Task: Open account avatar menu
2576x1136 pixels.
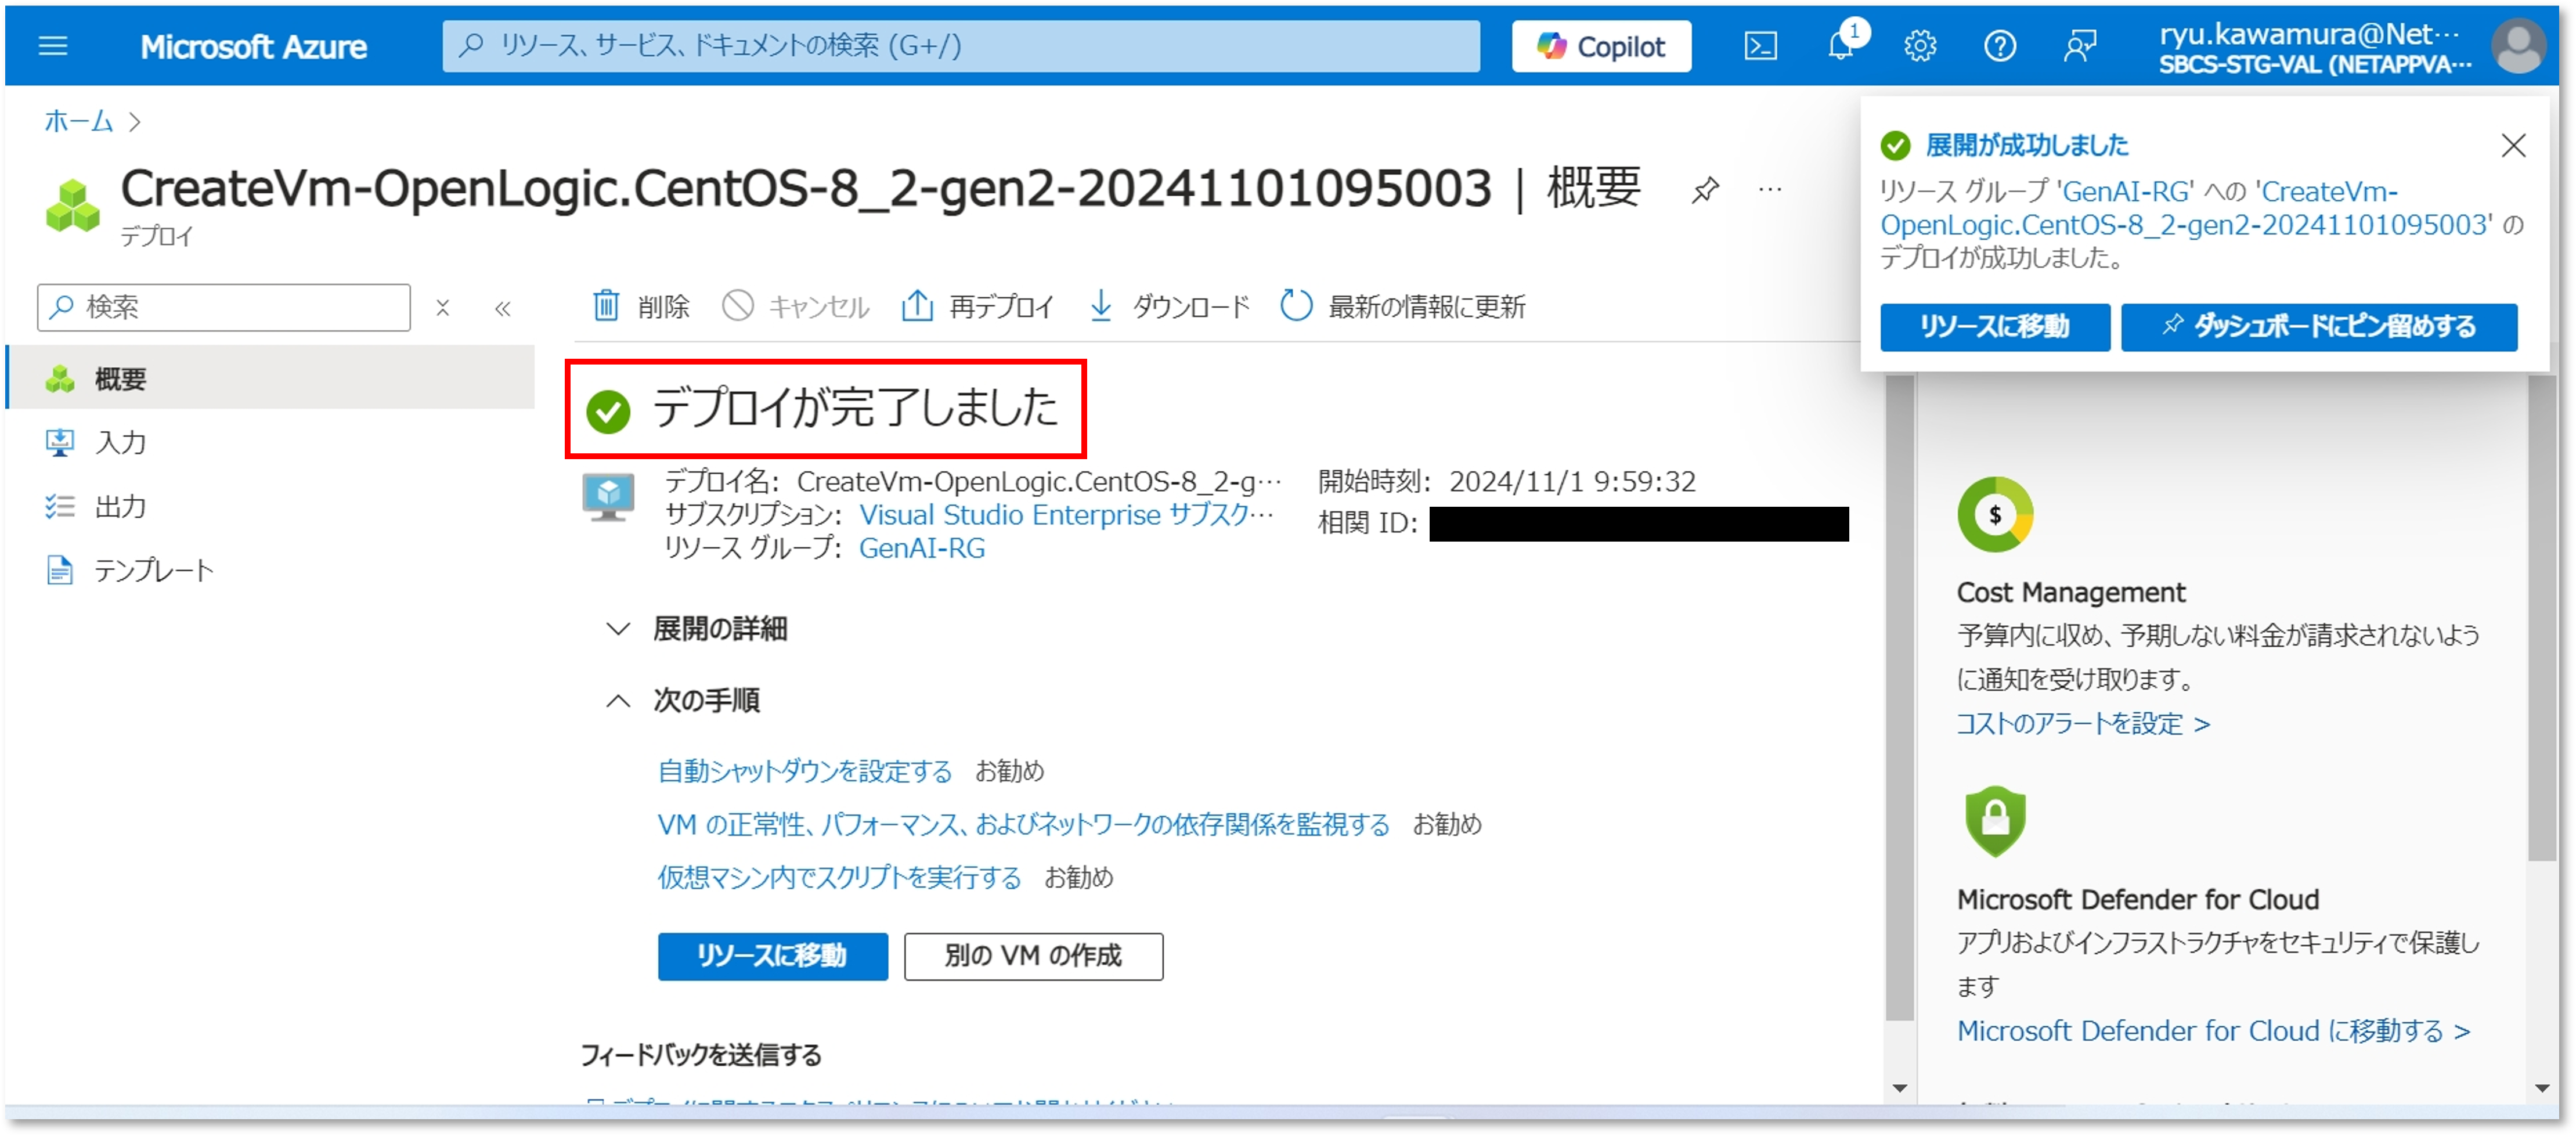Action: [2518, 46]
